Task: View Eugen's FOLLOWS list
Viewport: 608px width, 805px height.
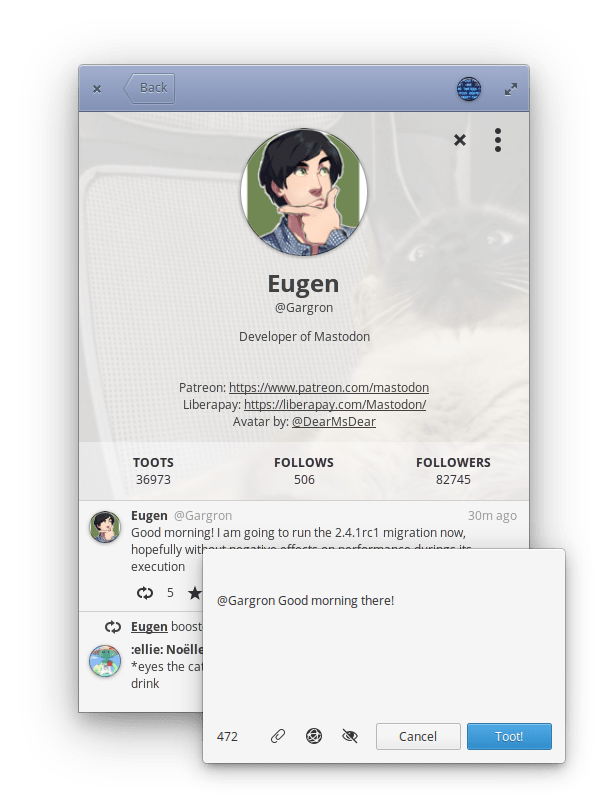Action: tap(304, 471)
